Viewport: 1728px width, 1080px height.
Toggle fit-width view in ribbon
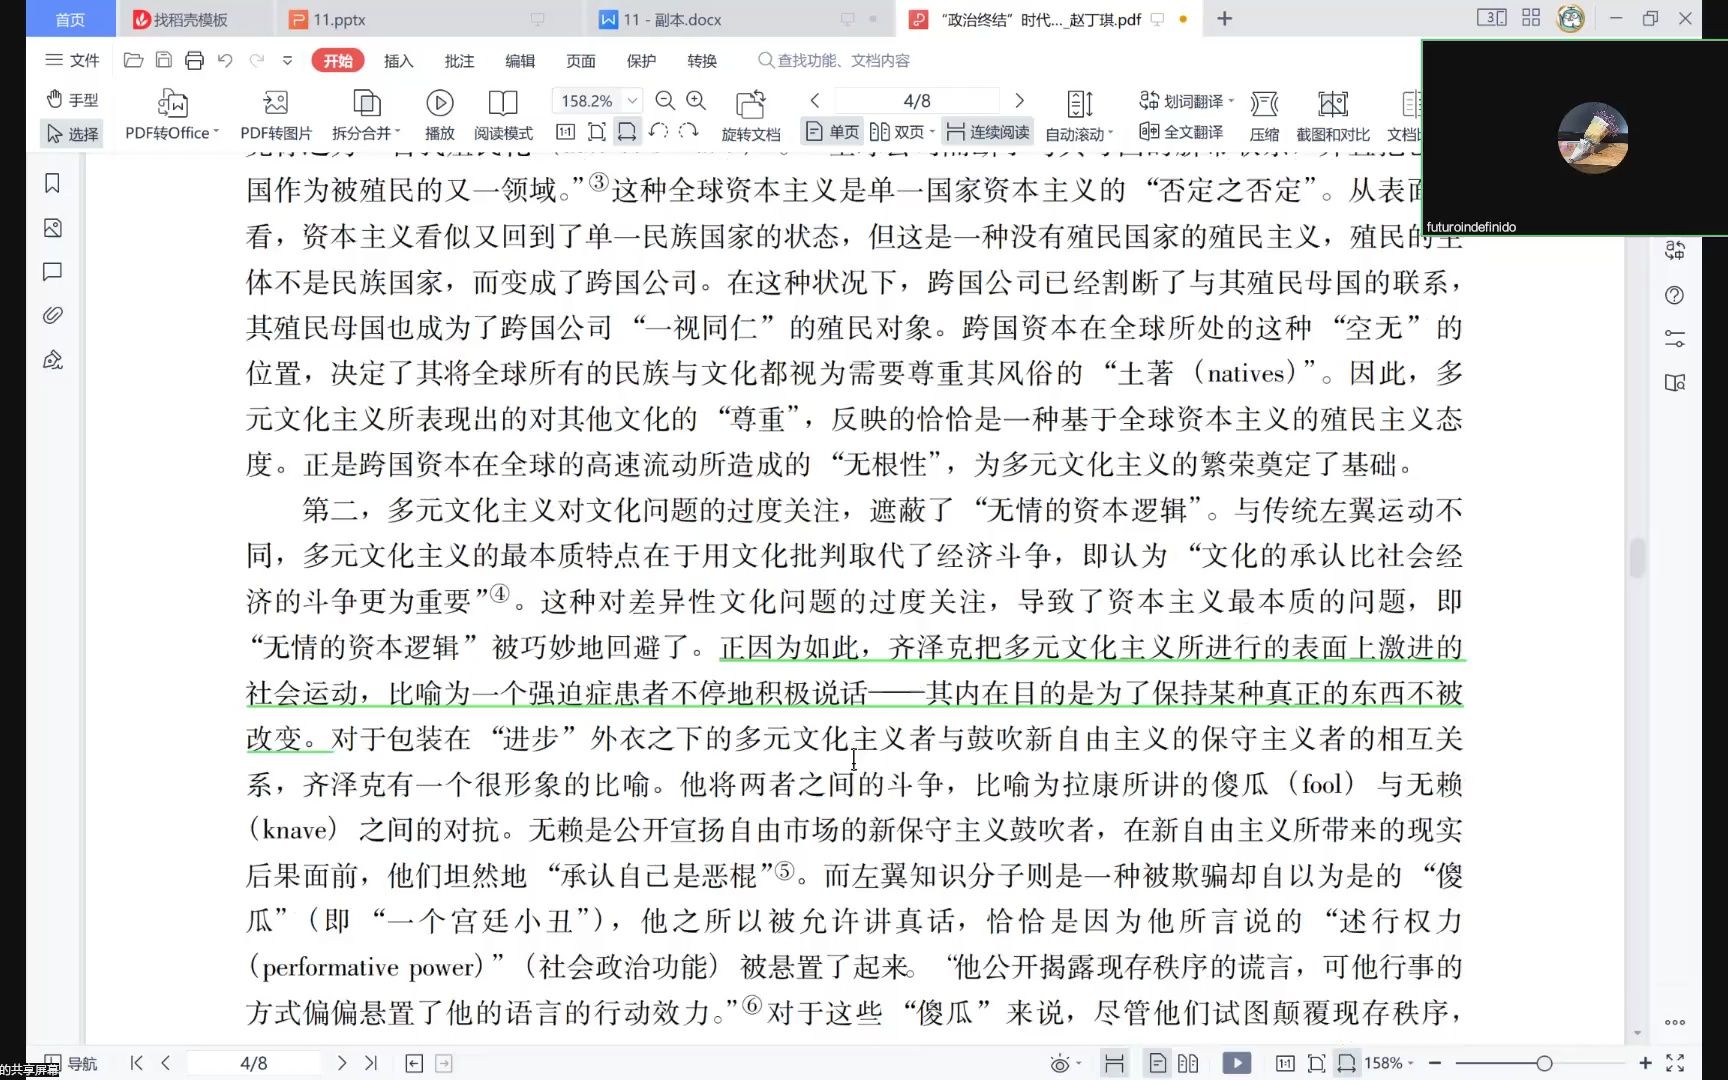[x=627, y=132]
